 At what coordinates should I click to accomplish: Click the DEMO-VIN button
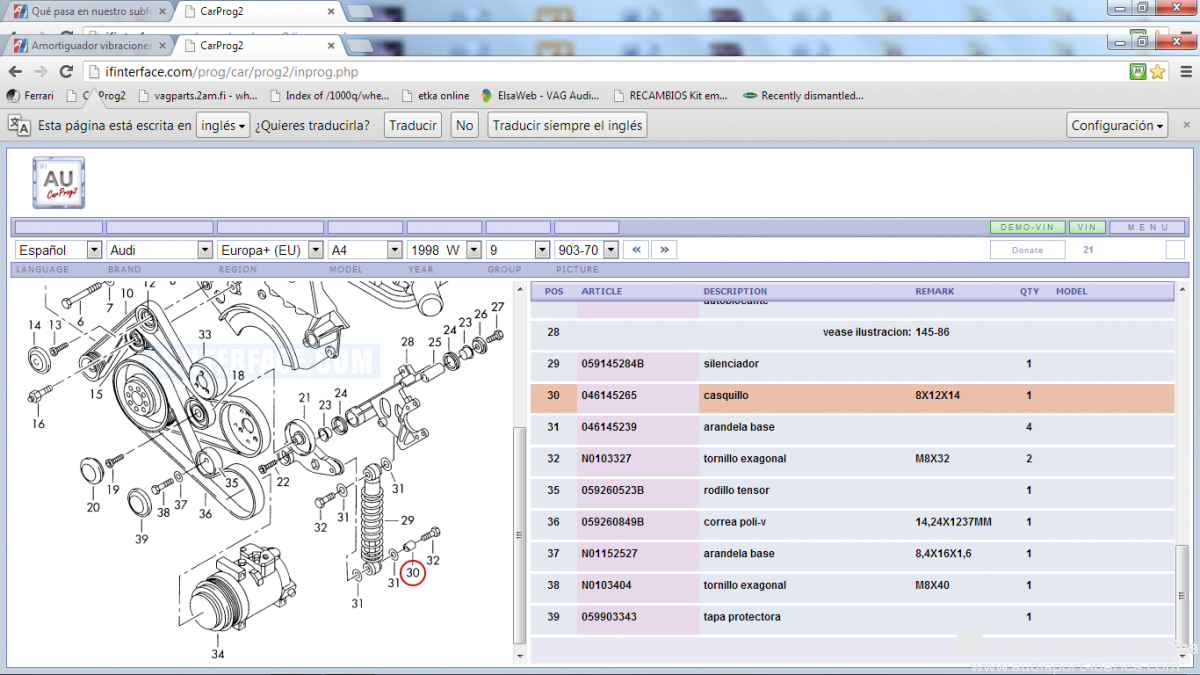coord(1027,228)
